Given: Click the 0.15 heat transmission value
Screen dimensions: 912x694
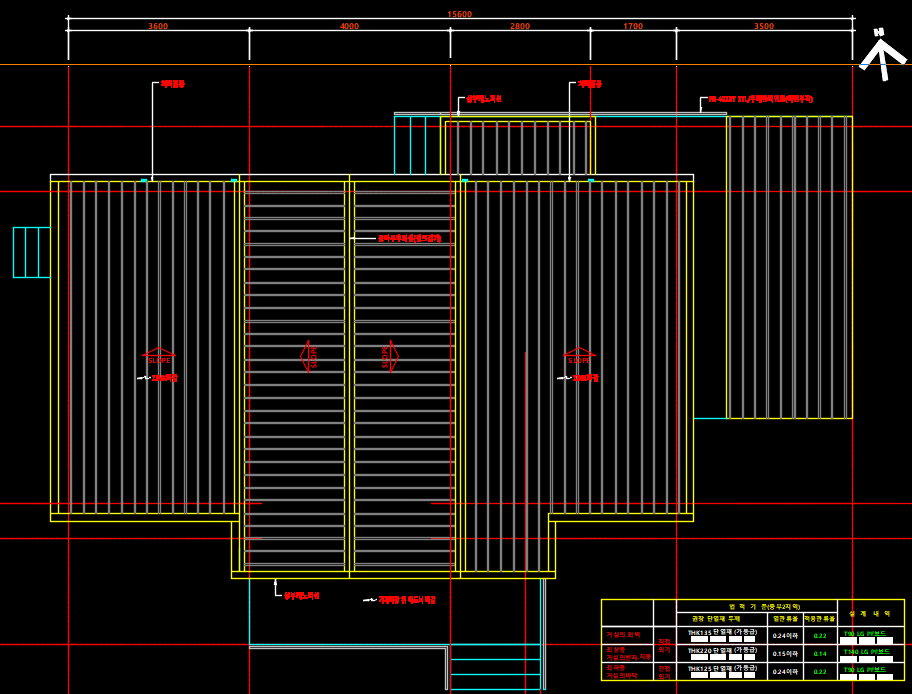Looking at the screenshot, I should tap(784, 653).
